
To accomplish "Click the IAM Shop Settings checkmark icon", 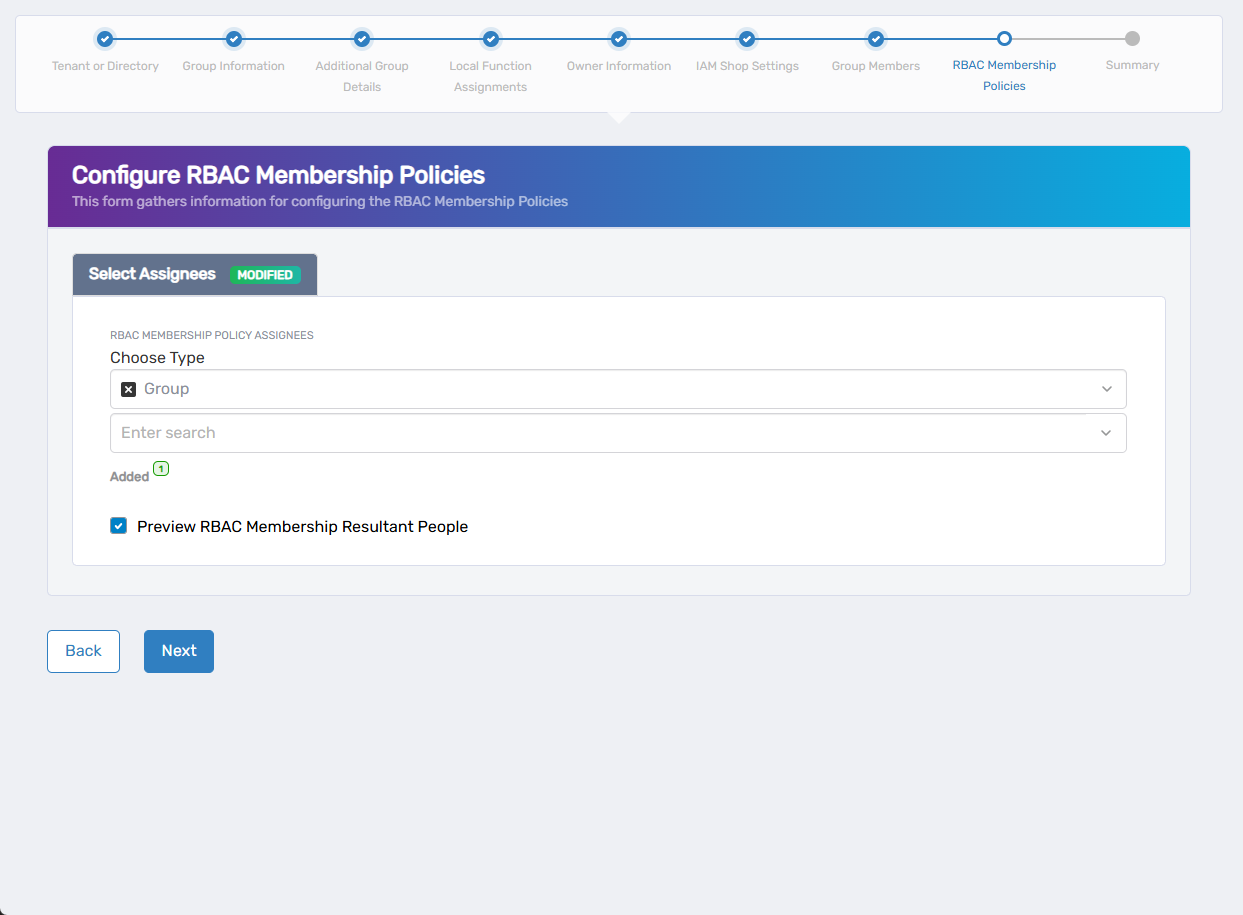I will (x=747, y=39).
